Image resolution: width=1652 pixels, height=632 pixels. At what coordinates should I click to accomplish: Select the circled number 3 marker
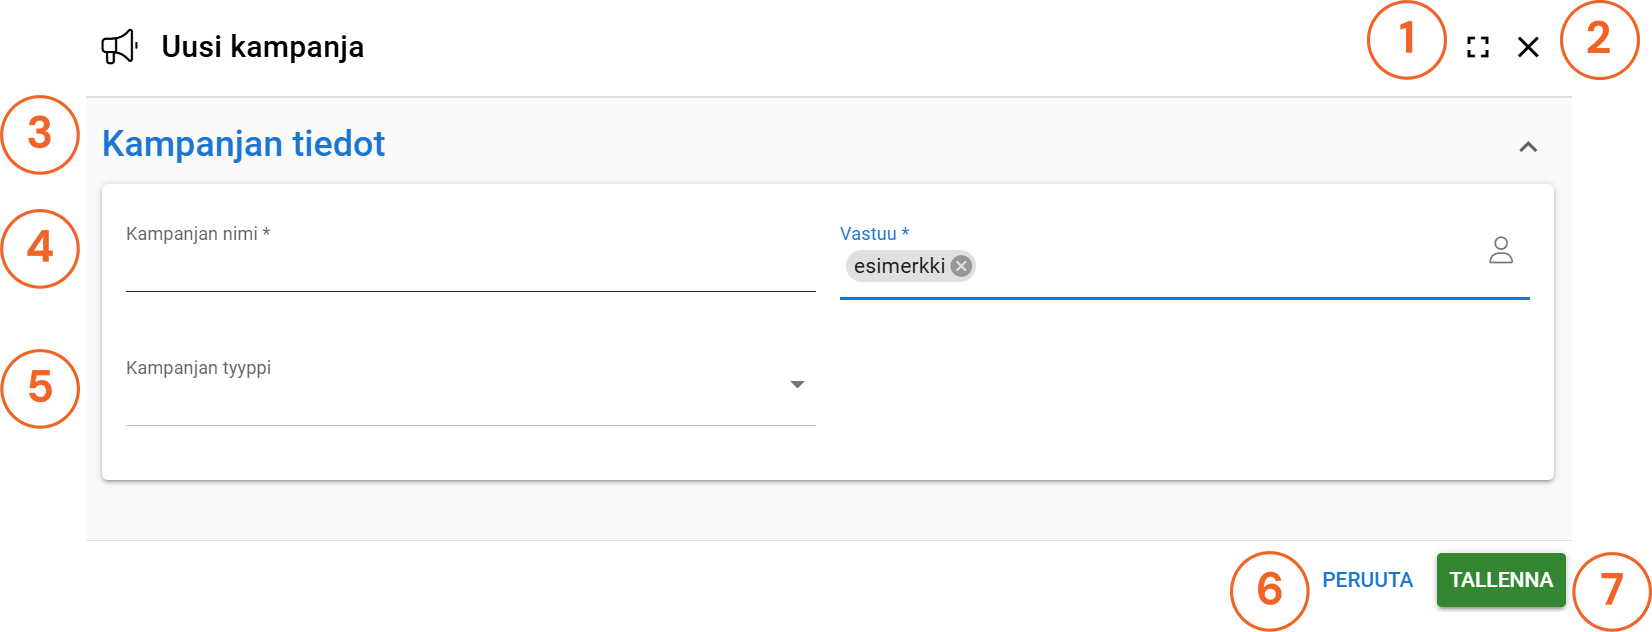[40, 134]
